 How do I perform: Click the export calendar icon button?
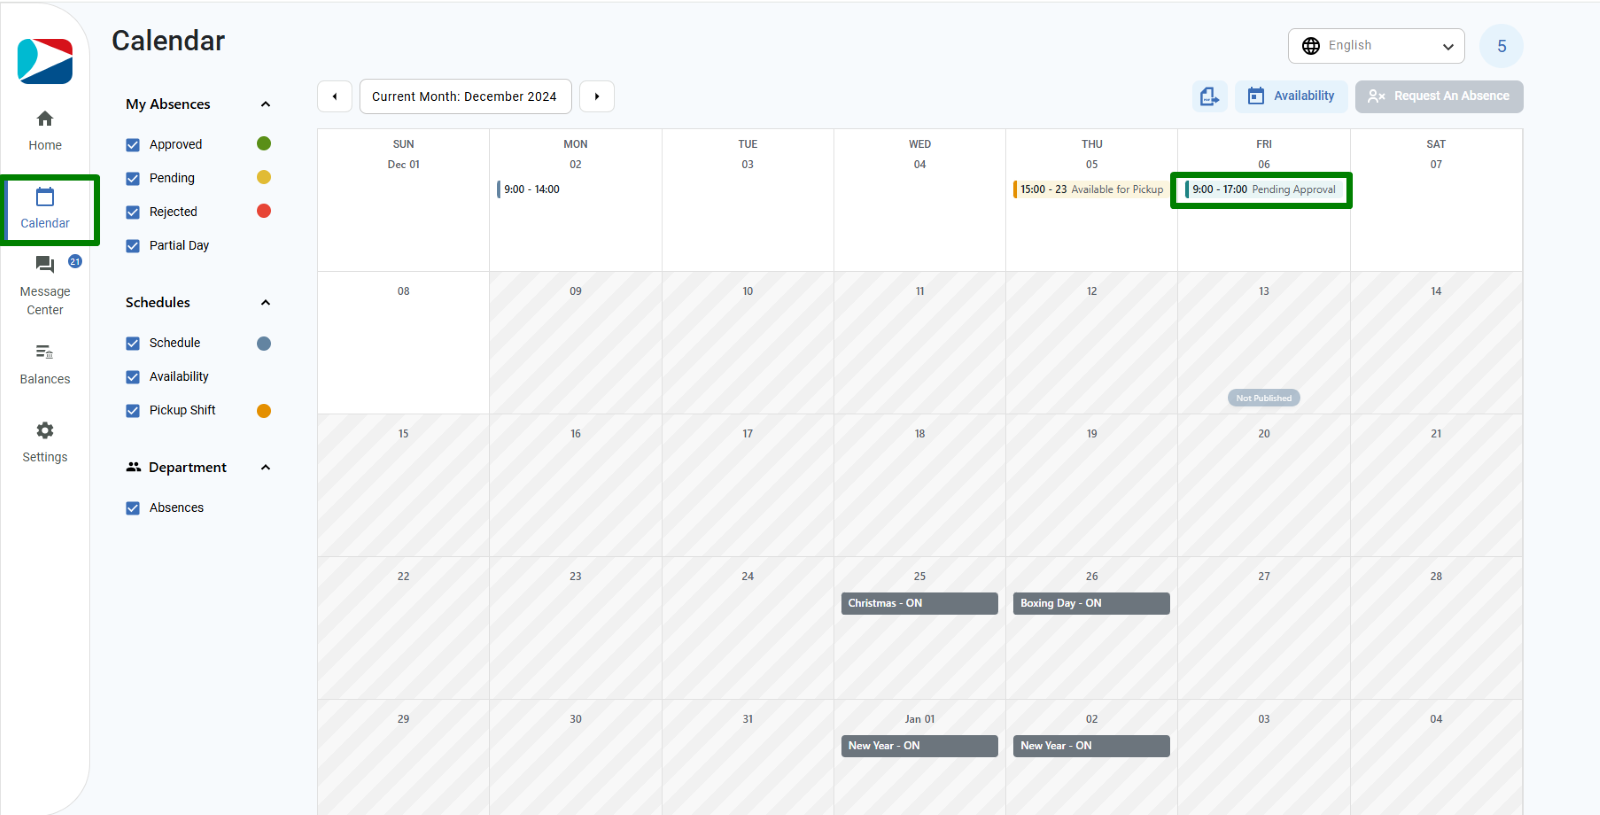pos(1210,96)
